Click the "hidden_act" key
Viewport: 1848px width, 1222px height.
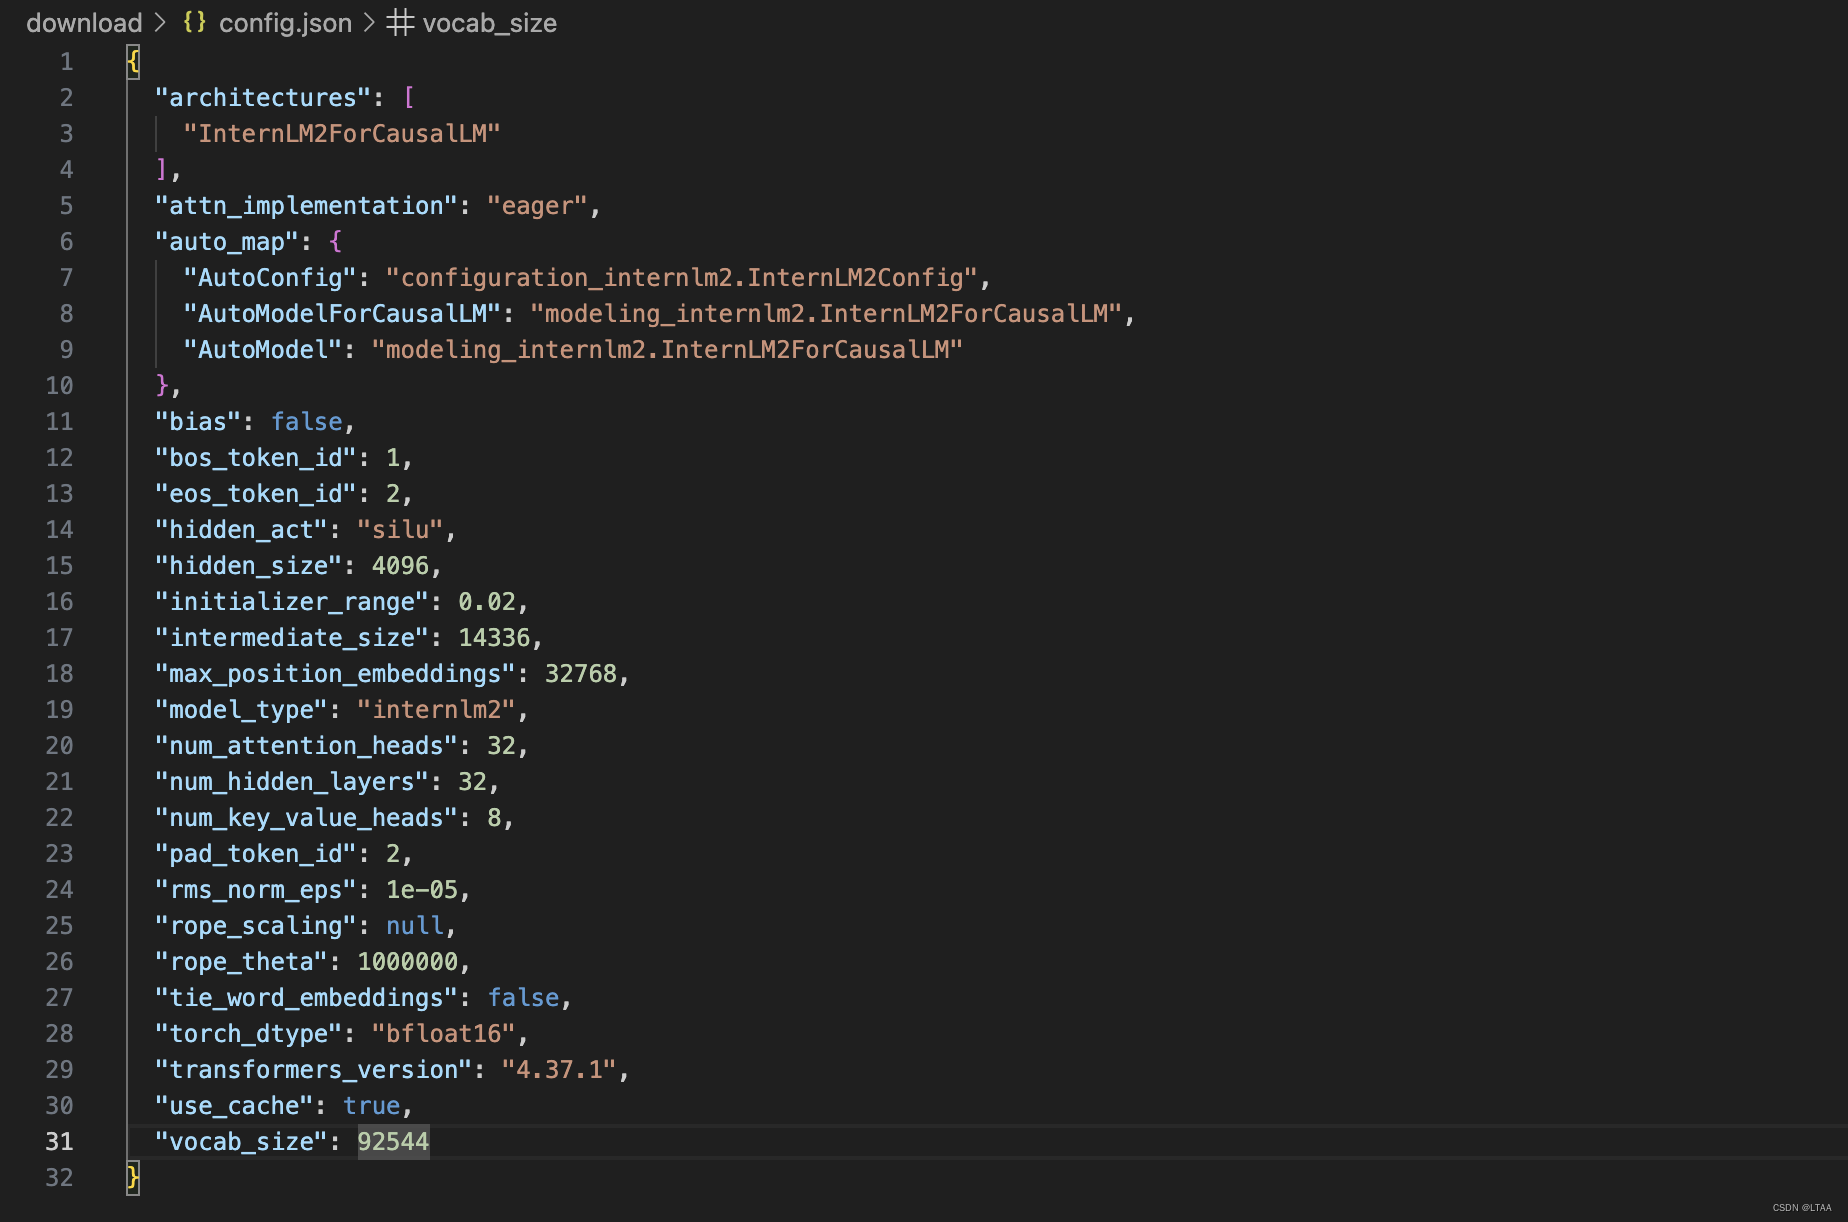point(241,530)
